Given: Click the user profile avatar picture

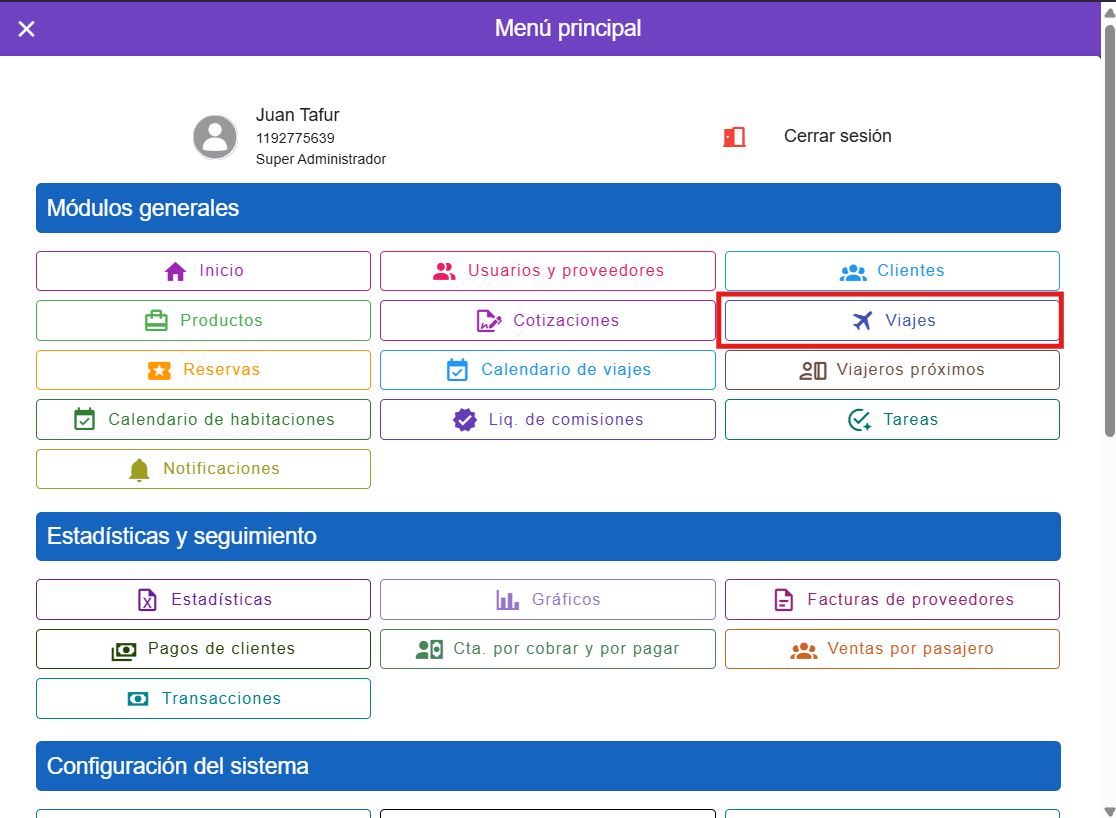Looking at the screenshot, I should click(x=215, y=137).
